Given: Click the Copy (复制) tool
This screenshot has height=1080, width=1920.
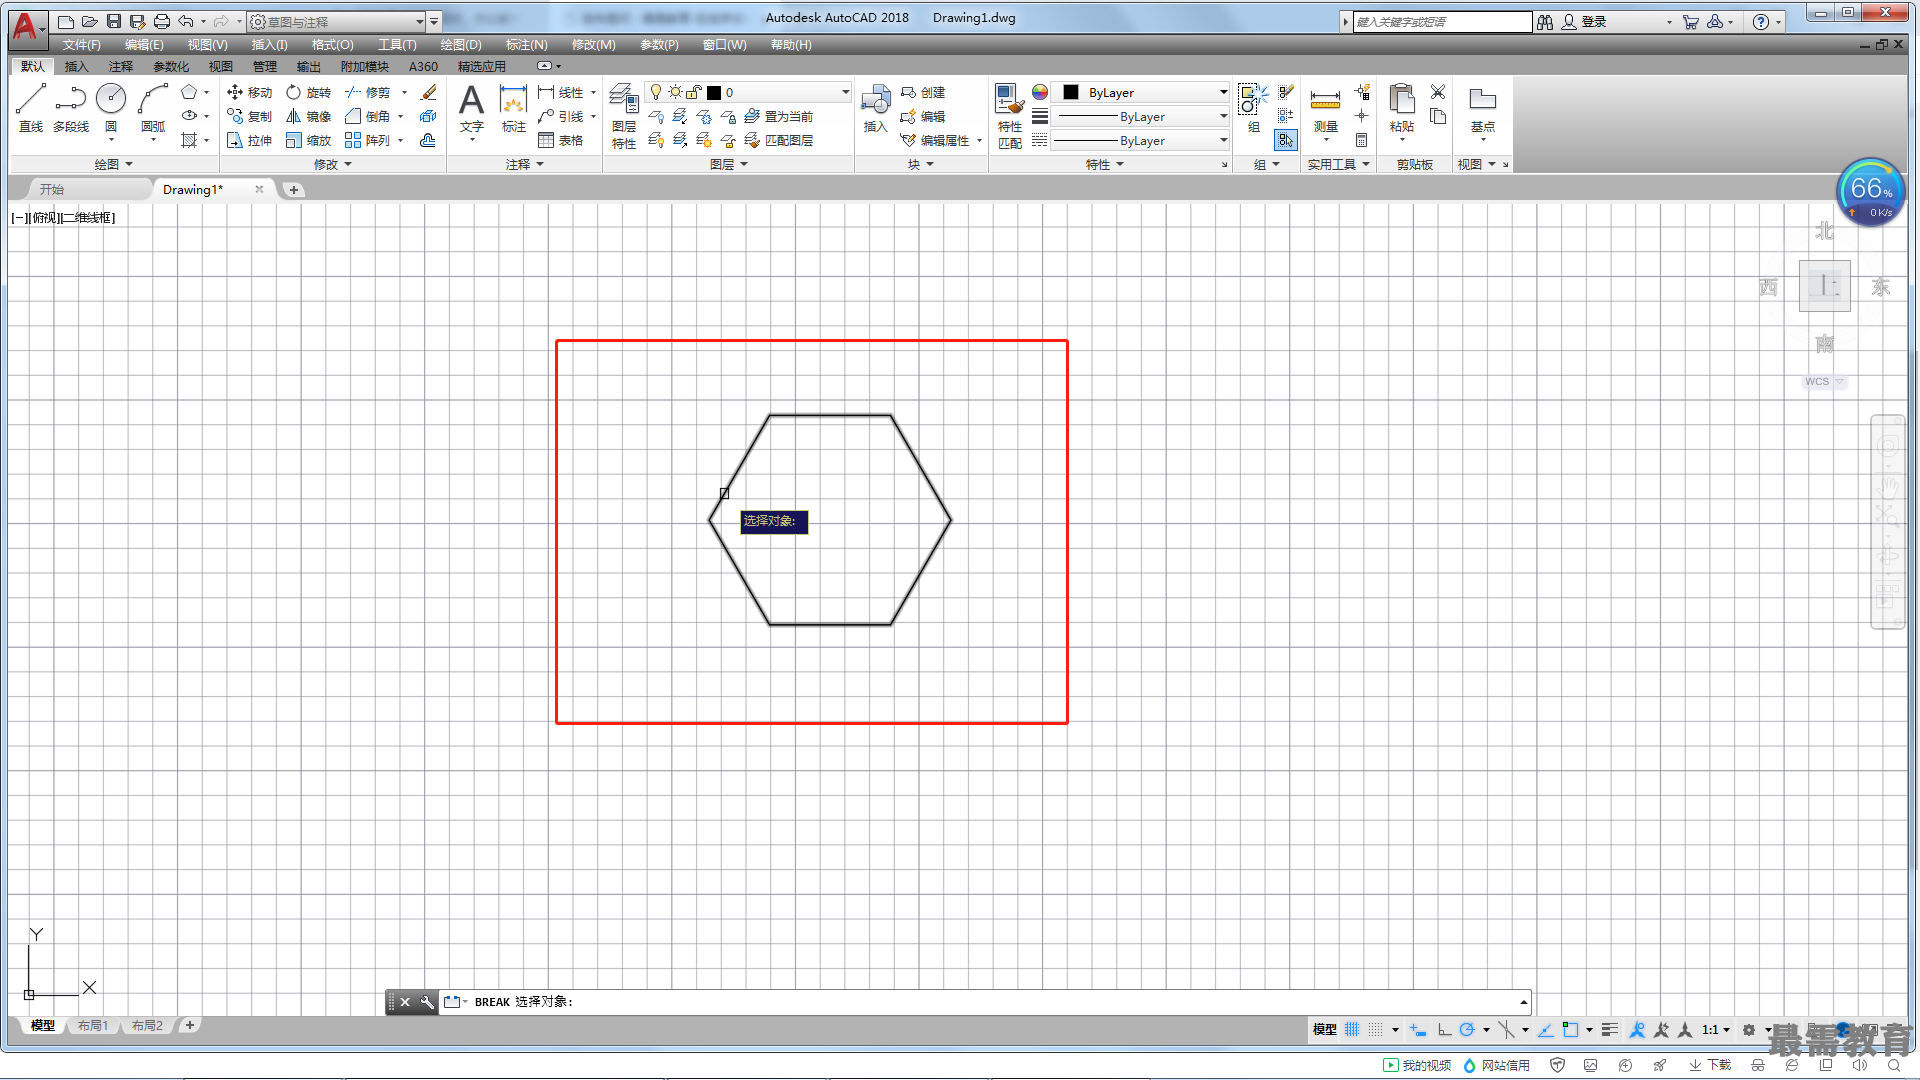Looking at the screenshot, I should [249, 116].
